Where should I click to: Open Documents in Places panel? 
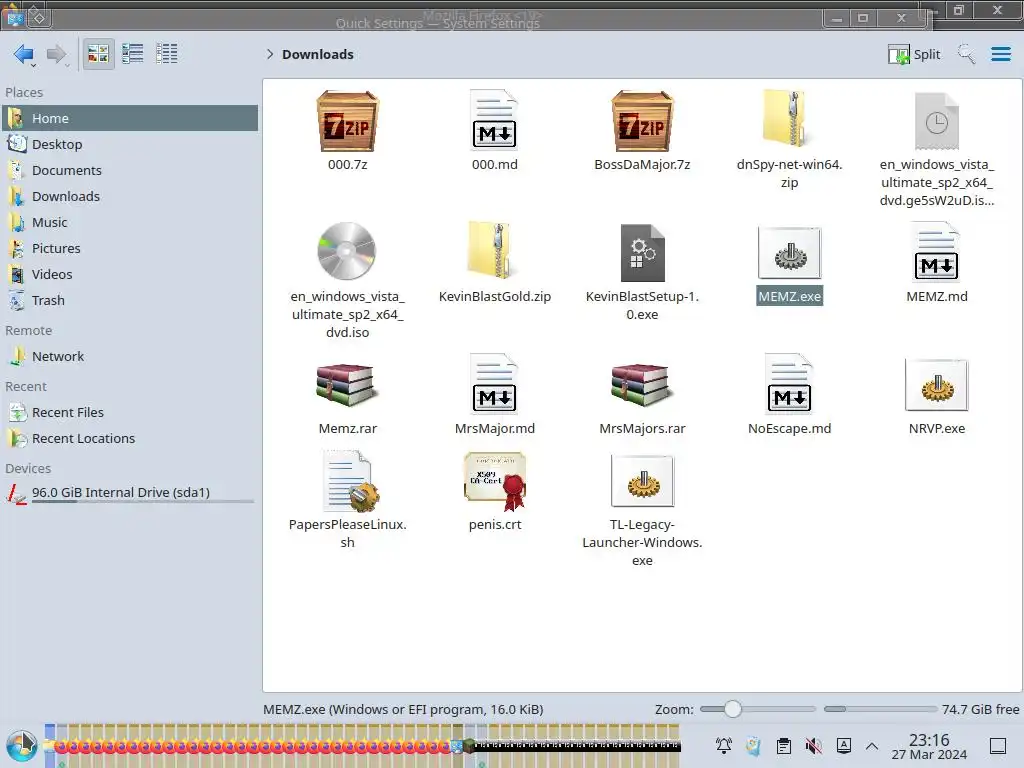click(x=130, y=170)
